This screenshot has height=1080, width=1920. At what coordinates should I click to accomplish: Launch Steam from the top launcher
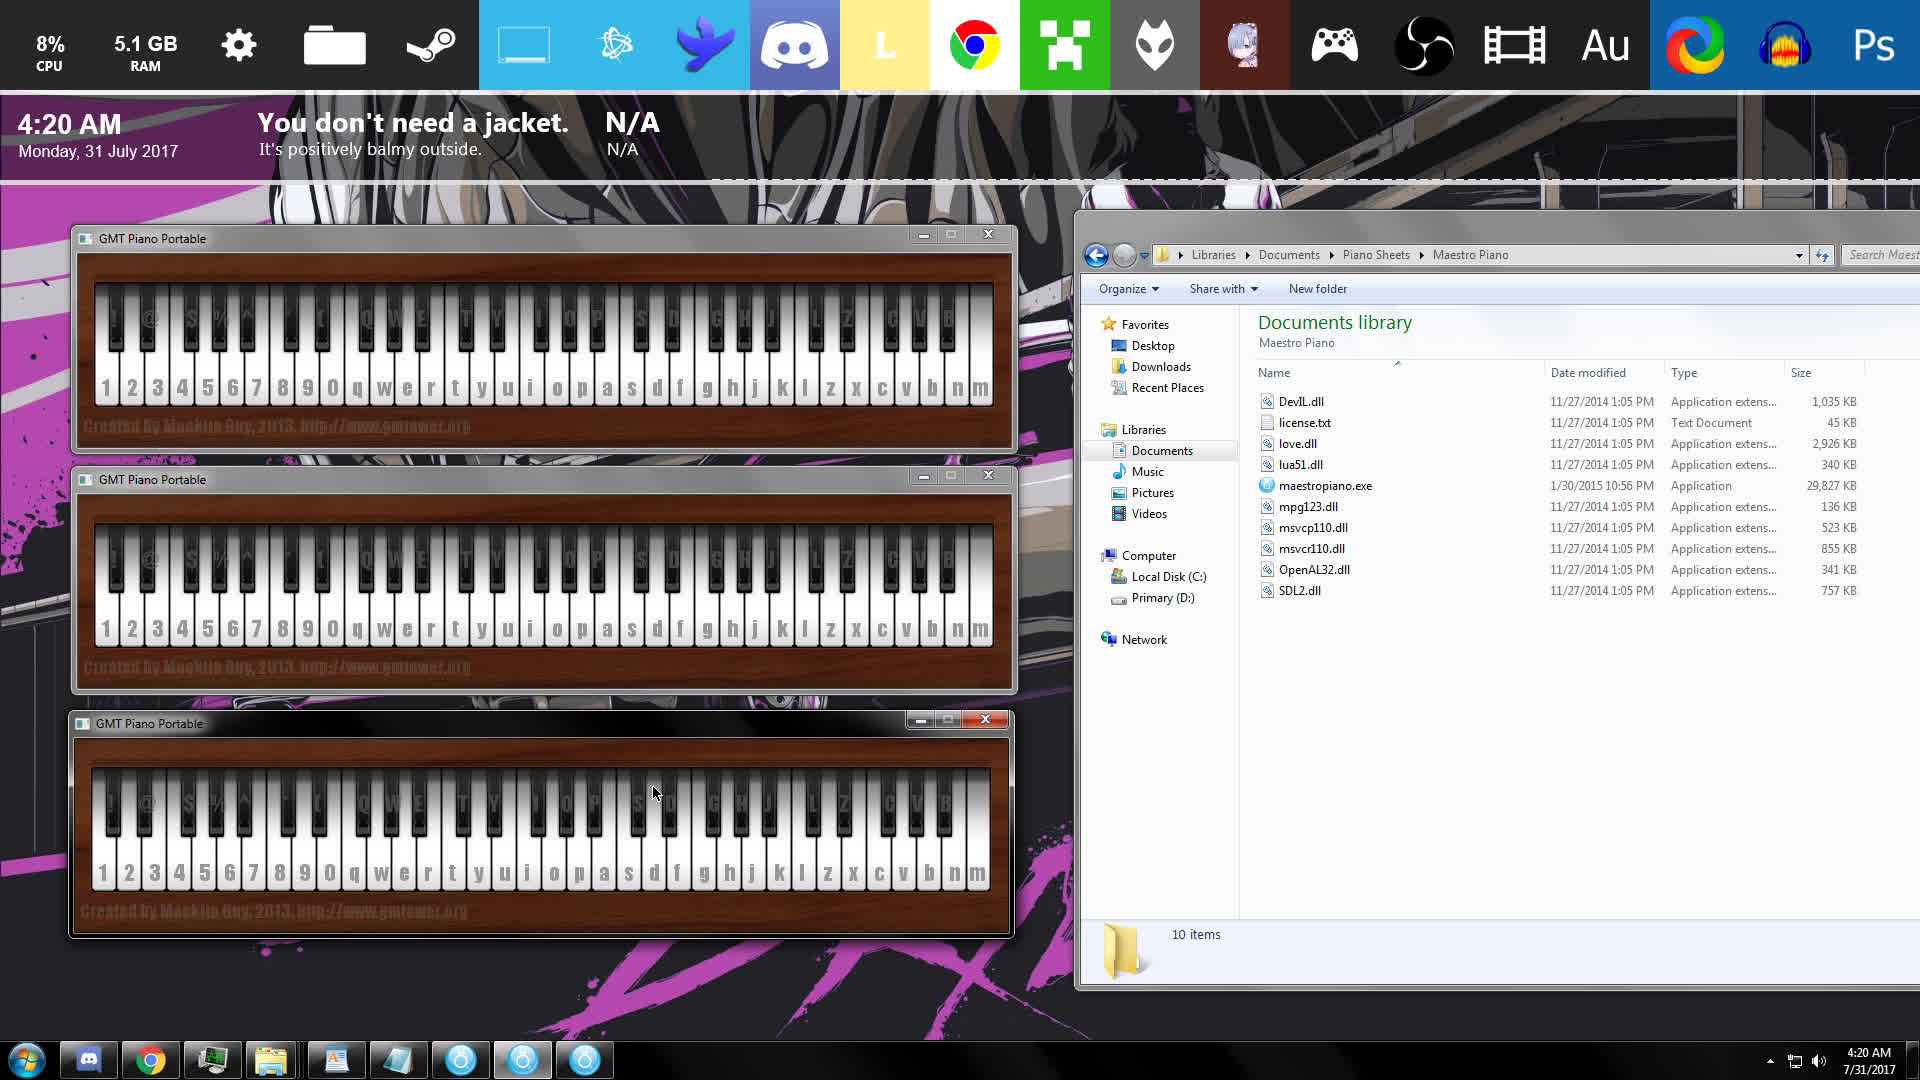coord(431,45)
